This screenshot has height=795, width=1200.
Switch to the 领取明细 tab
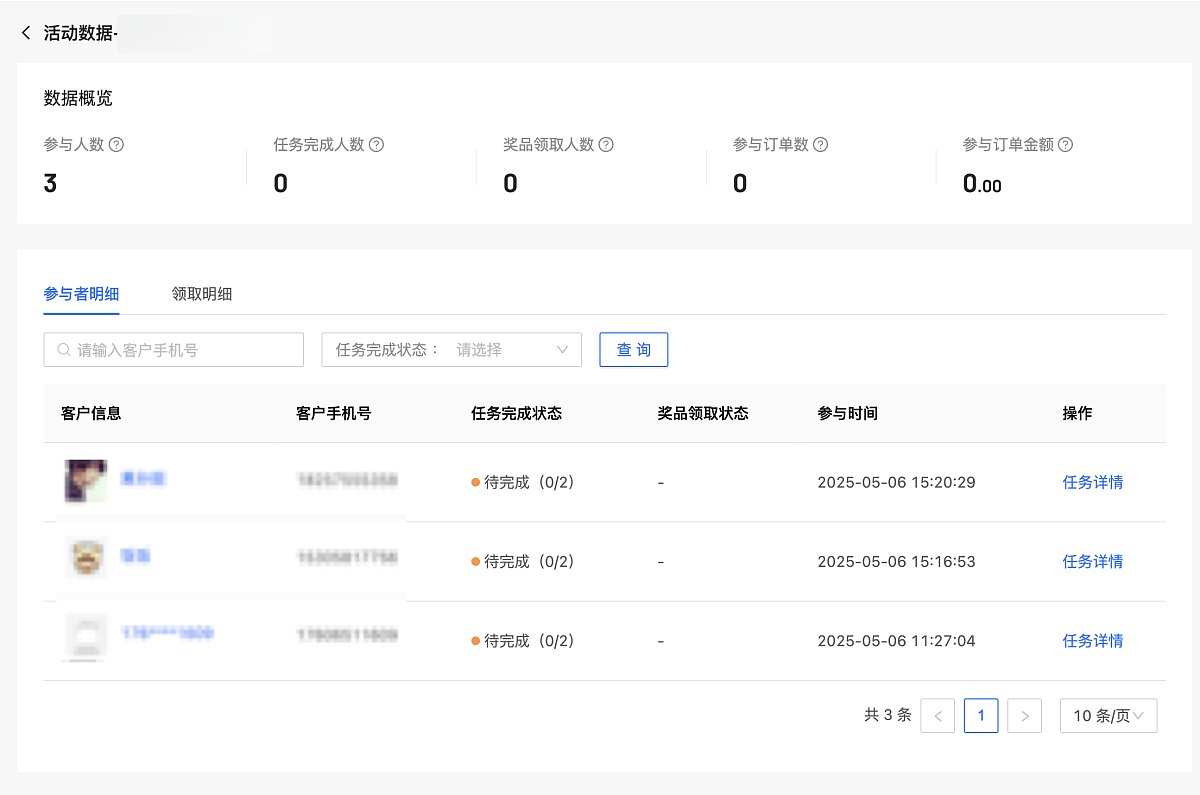pos(202,294)
